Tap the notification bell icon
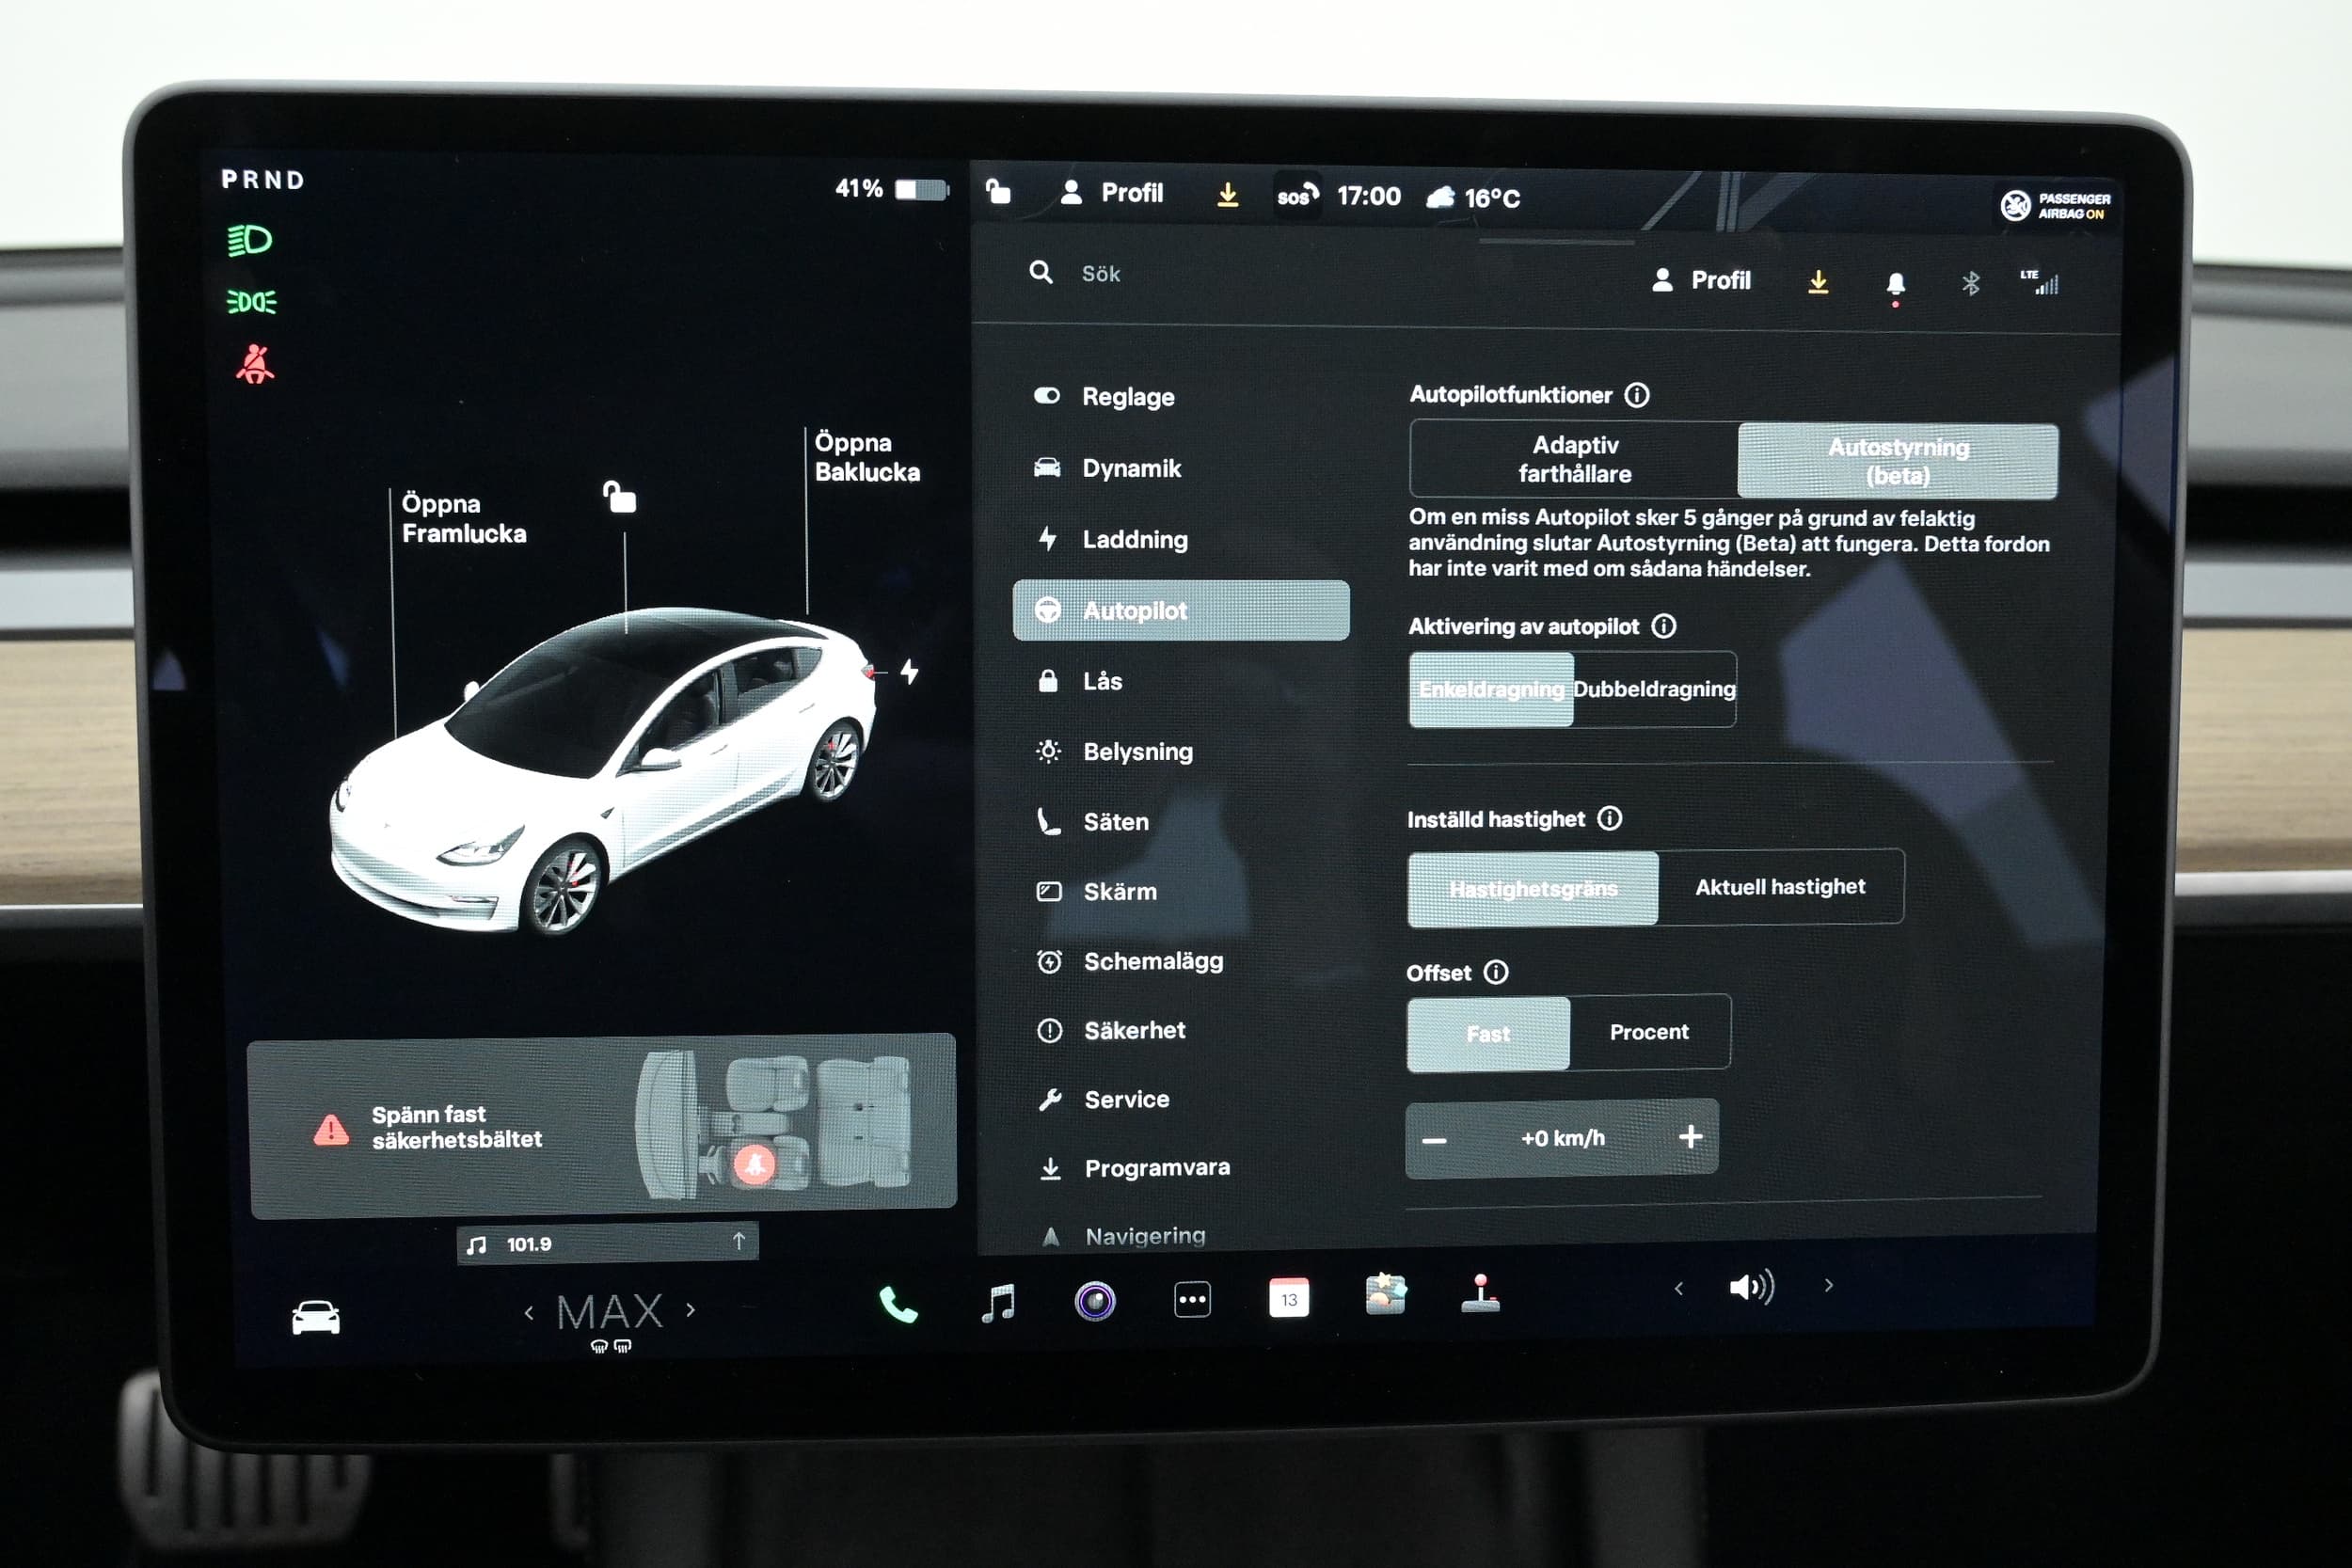Viewport: 2352px width, 1568px height. (x=1895, y=285)
